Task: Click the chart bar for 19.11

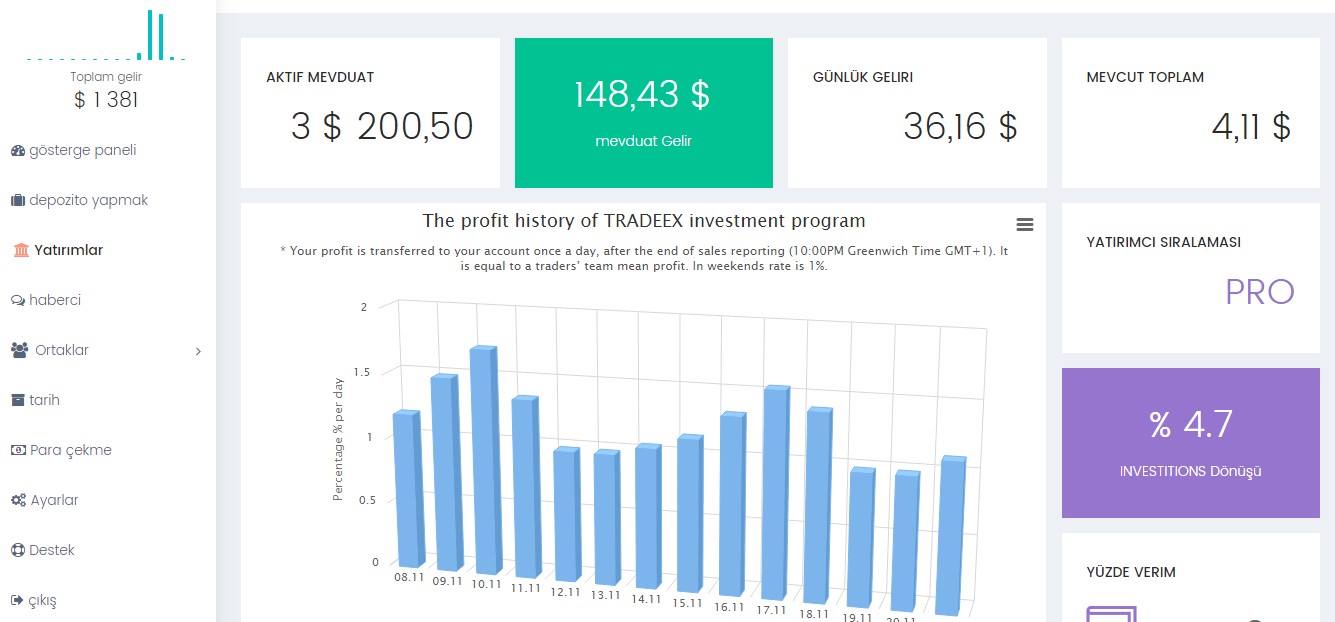Action: tap(863, 538)
